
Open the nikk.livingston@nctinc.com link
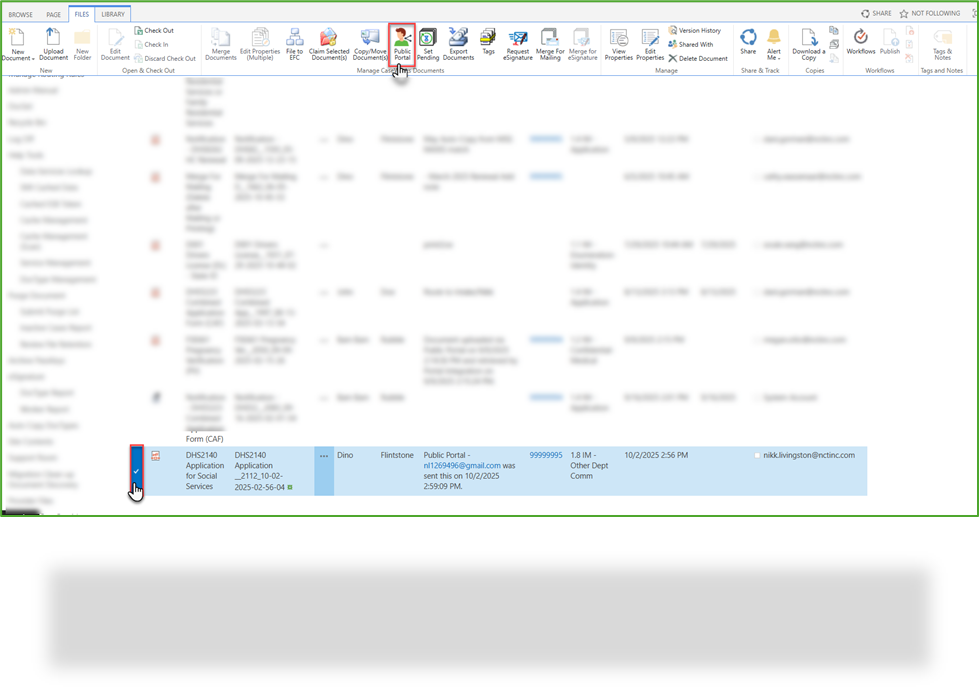810,455
